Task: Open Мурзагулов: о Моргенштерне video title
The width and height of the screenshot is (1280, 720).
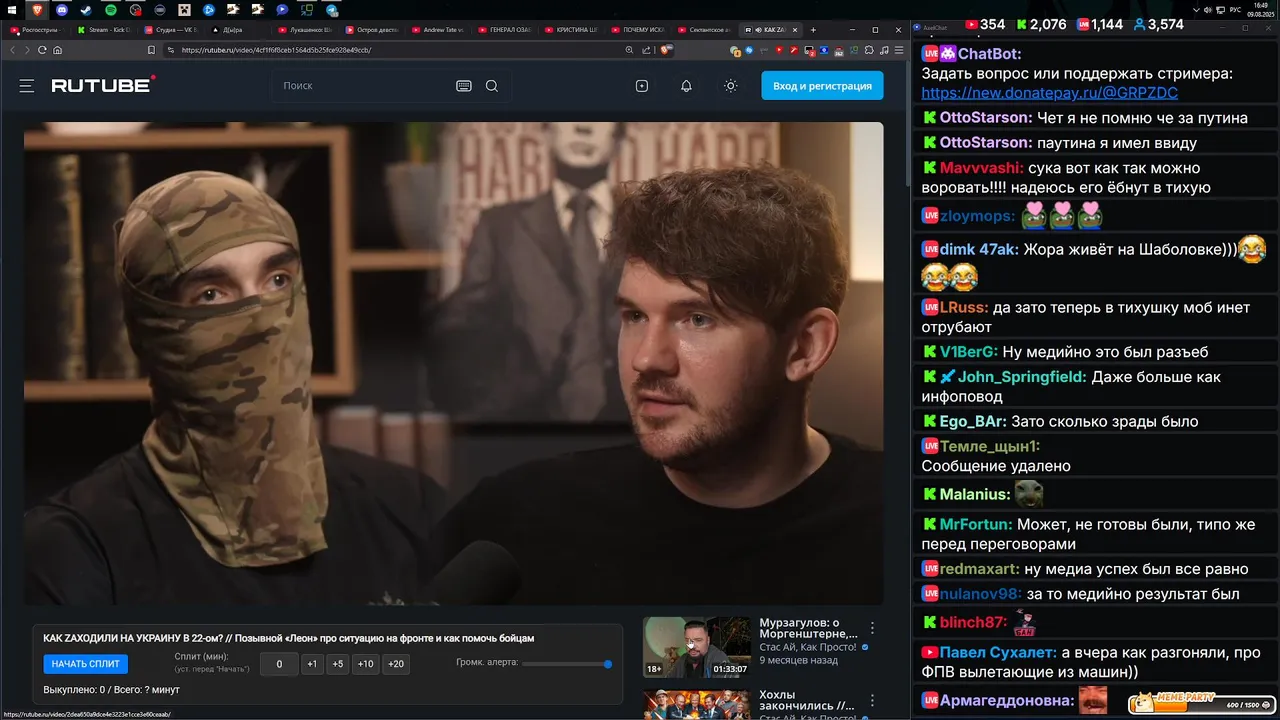Action: [808, 628]
